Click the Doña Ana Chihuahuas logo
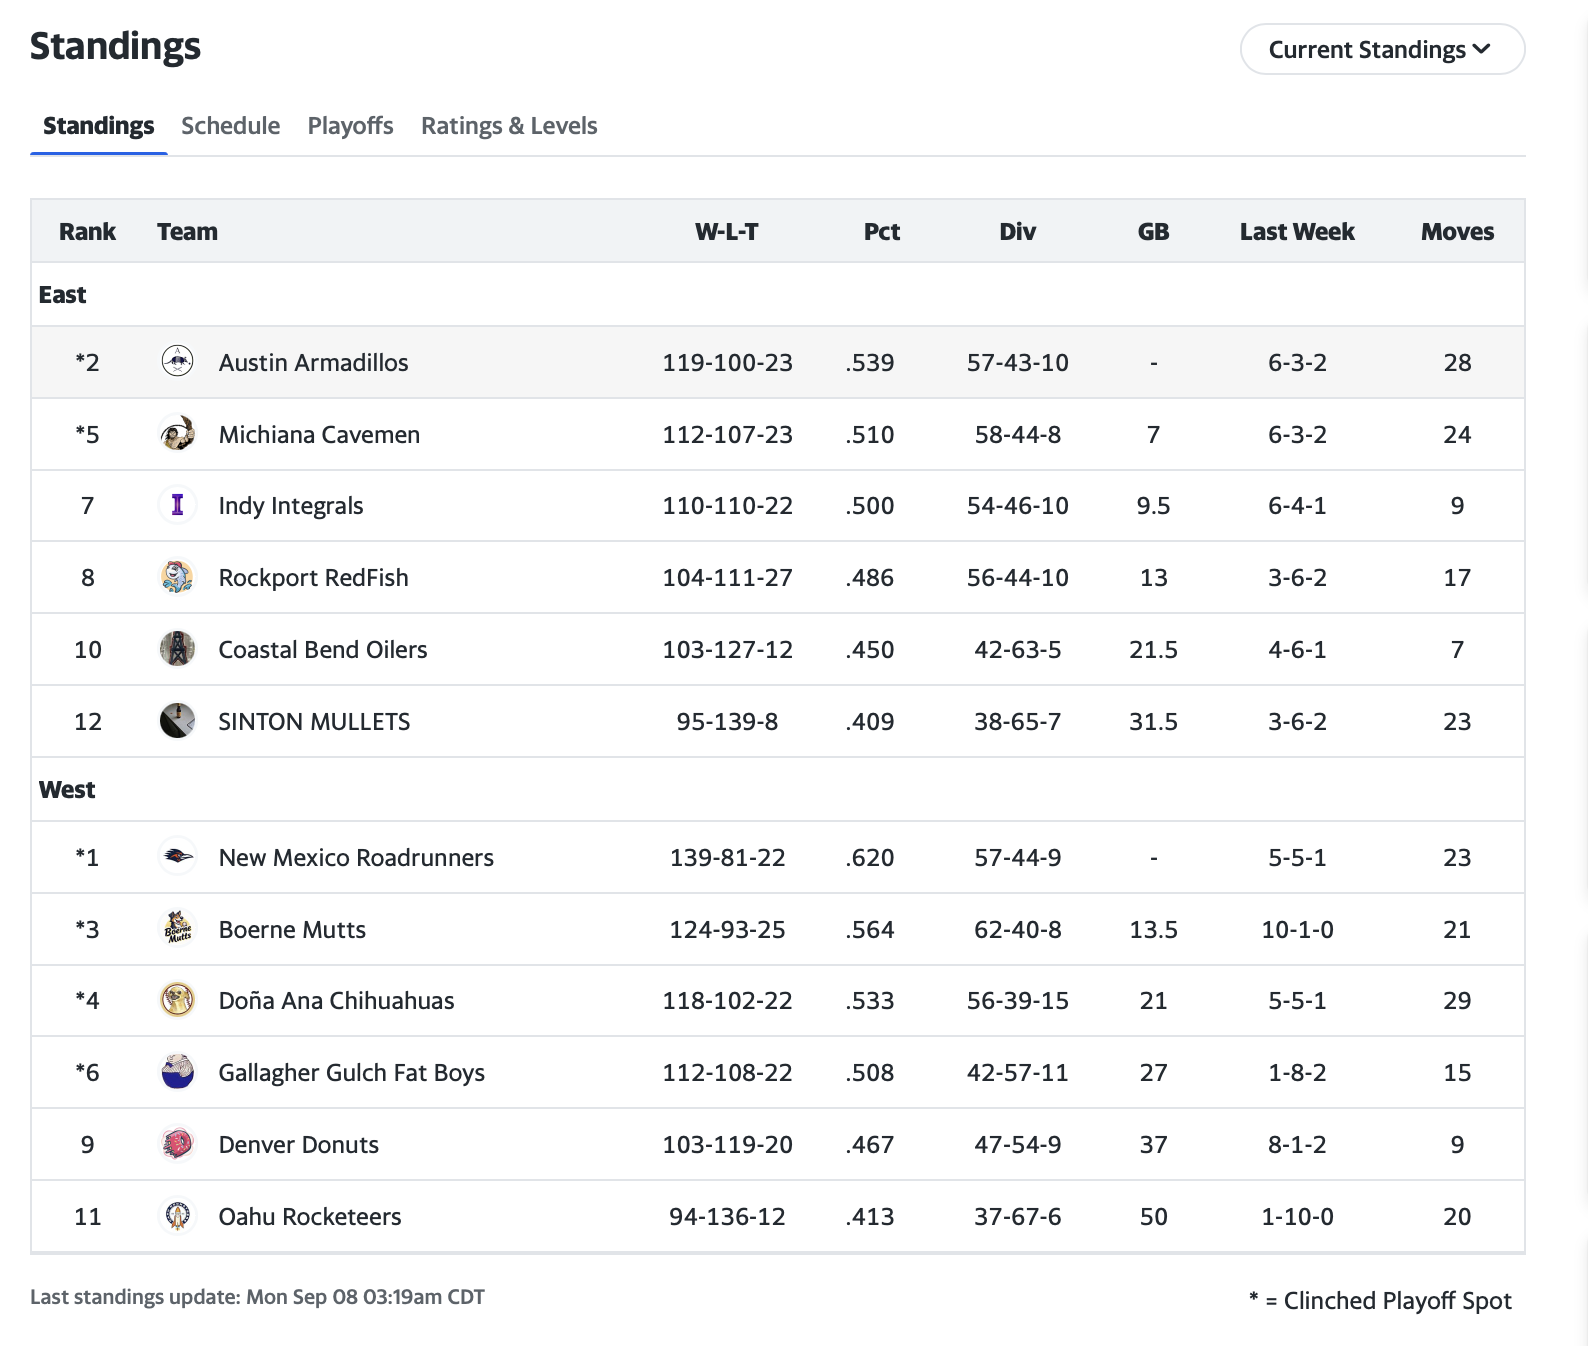 tap(177, 1000)
